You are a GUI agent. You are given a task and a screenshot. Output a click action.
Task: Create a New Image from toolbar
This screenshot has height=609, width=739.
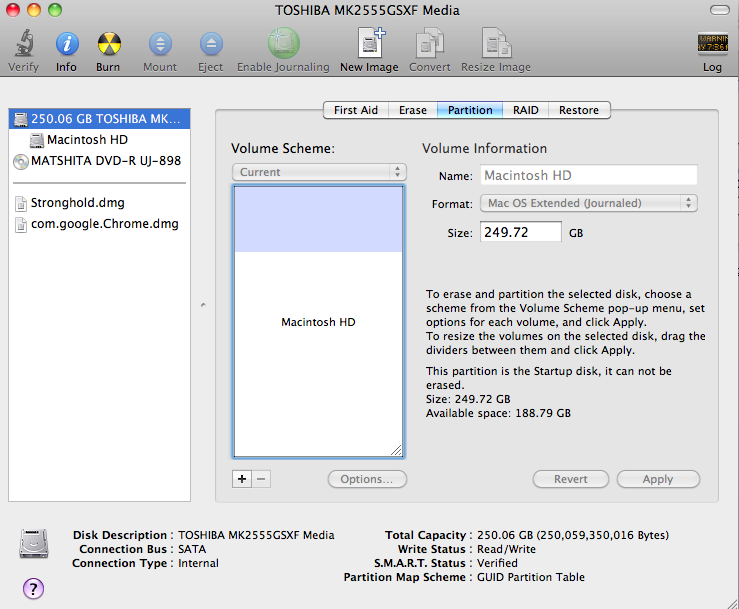(370, 43)
